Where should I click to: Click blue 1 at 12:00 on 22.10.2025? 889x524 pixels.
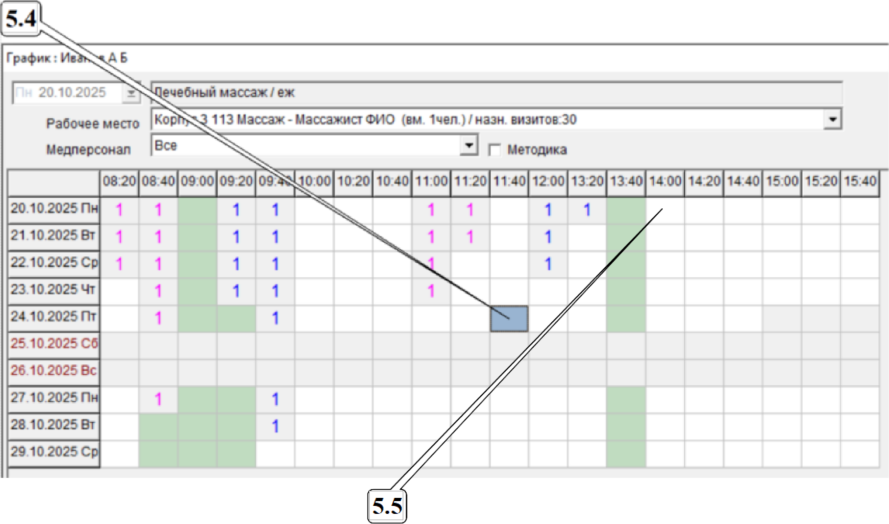click(x=548, y=264)
